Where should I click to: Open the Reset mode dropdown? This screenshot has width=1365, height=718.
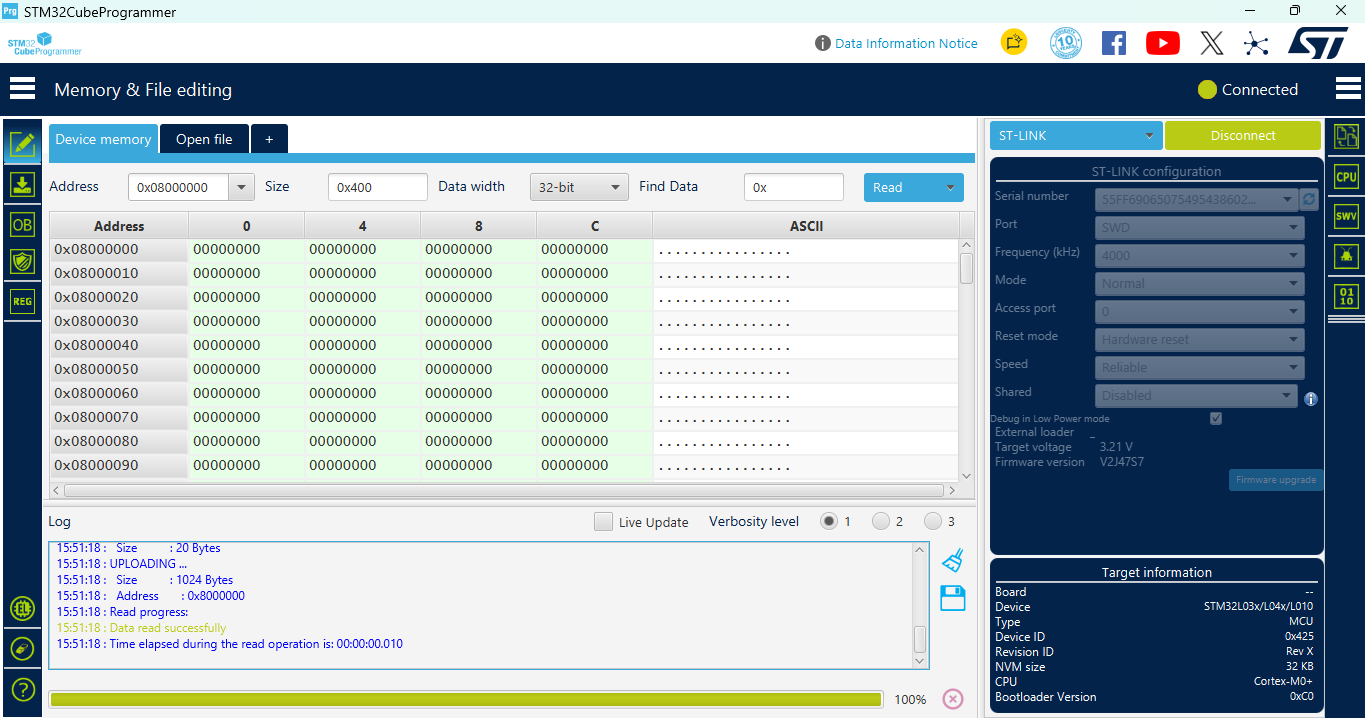tap(1200, 340)
